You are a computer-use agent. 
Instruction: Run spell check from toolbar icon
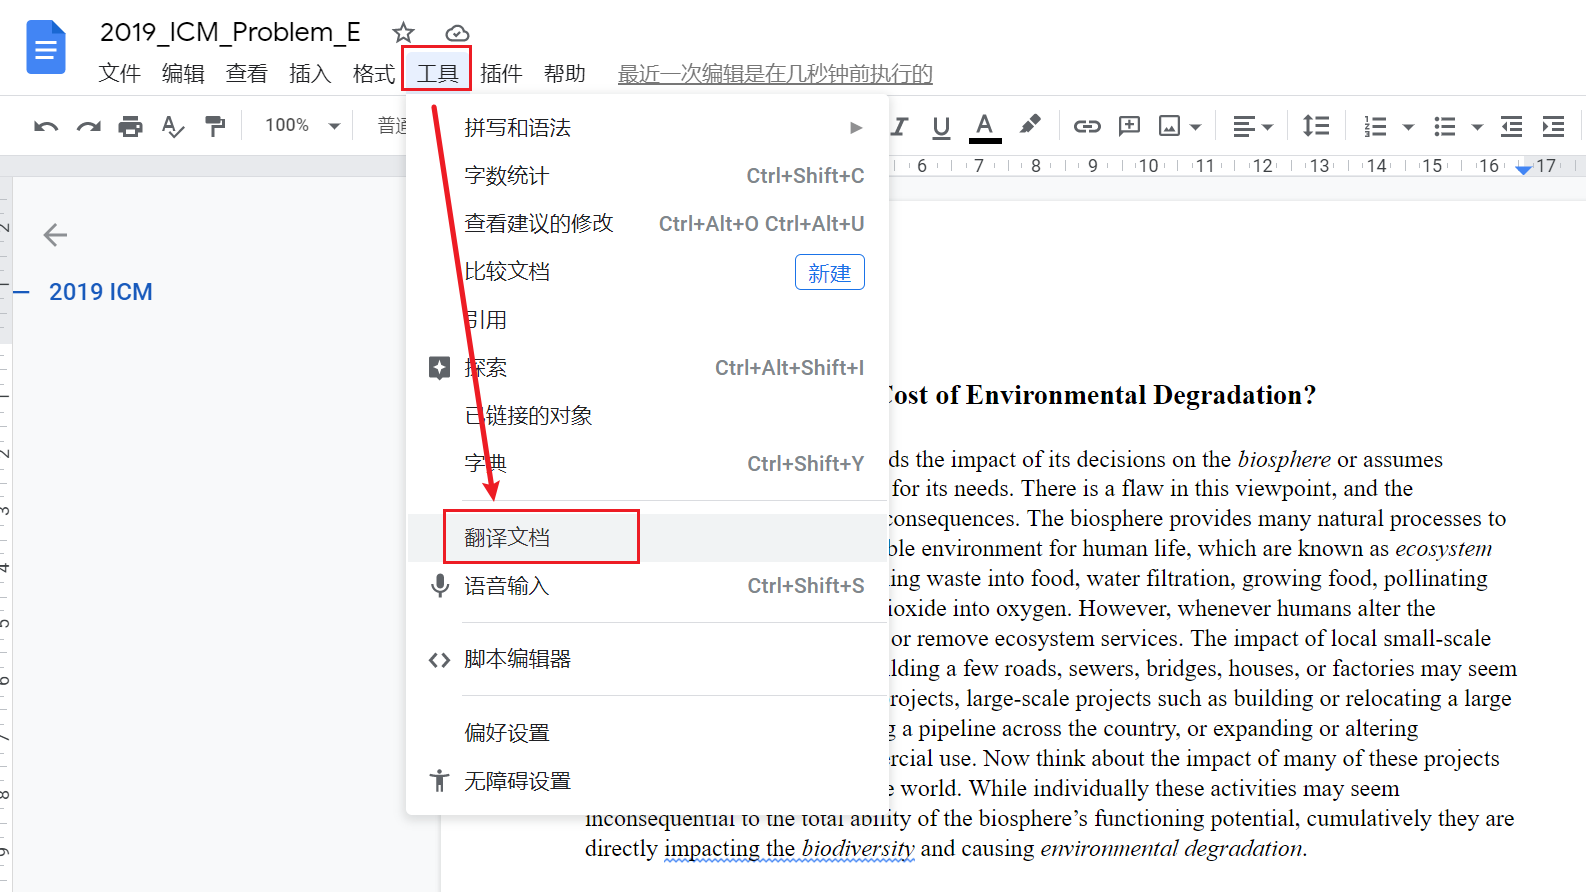[173, 126]
